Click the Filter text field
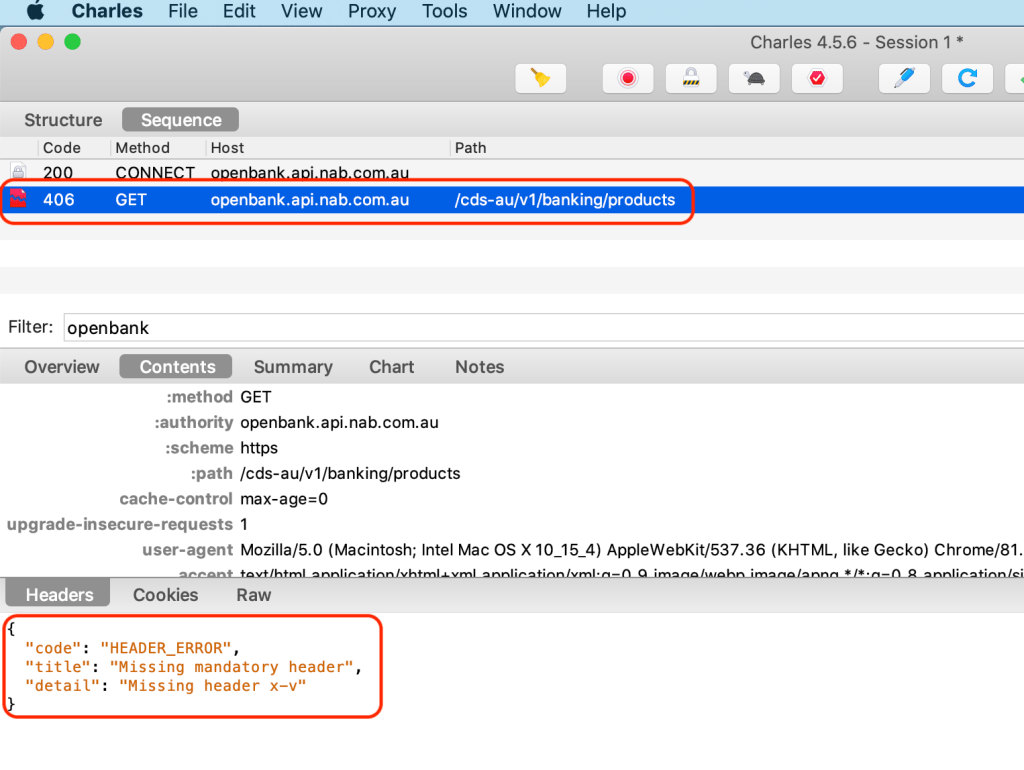The height and width of the screenshot is (770, 1024). tap(540, 328)
